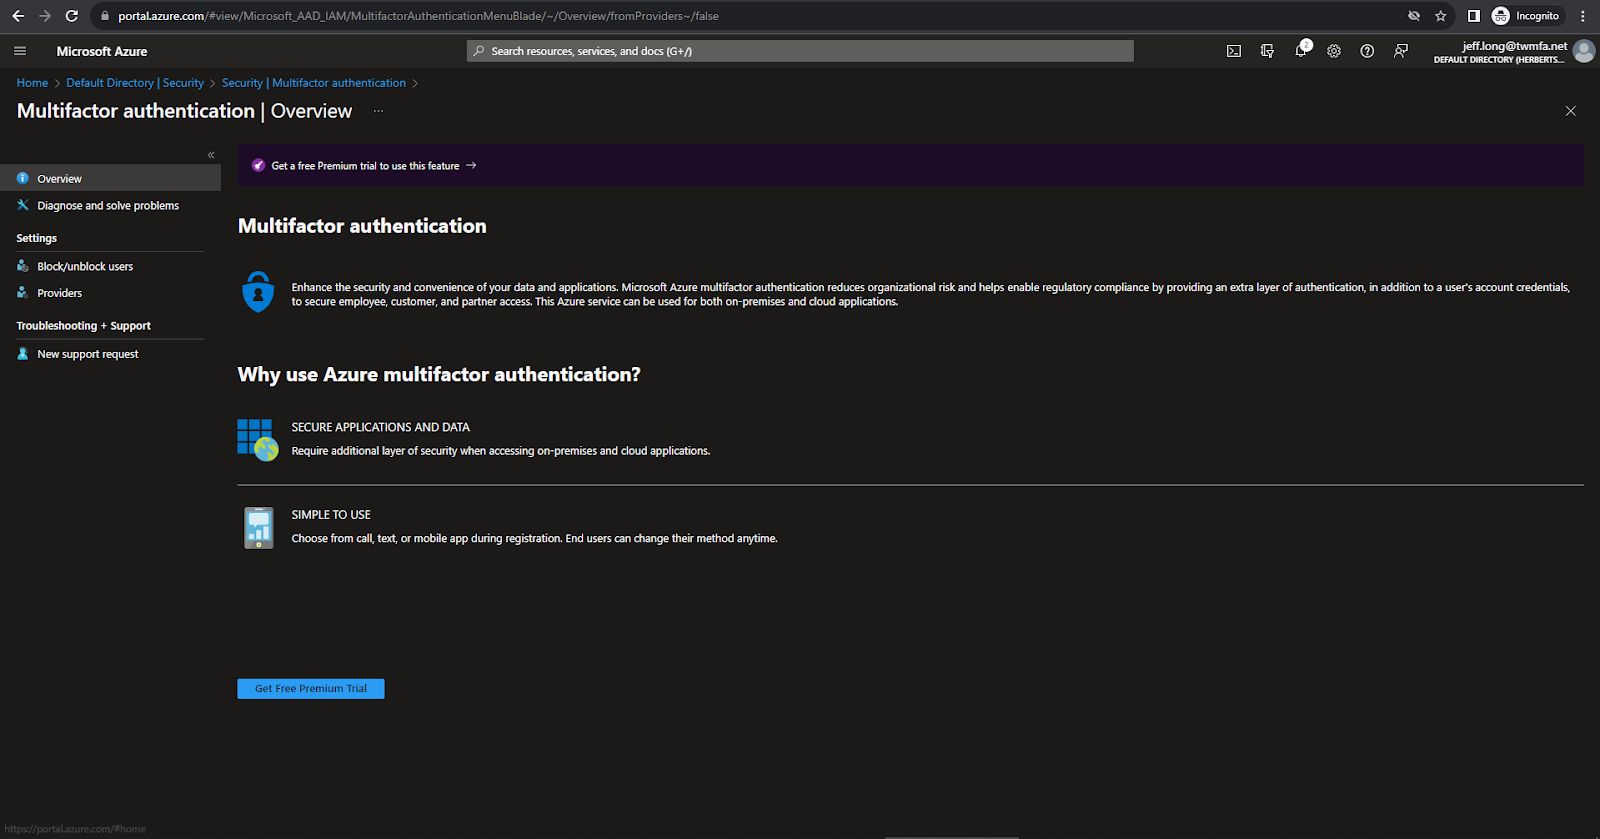Focus the Search resources, services, and docs box

(800, 51)
